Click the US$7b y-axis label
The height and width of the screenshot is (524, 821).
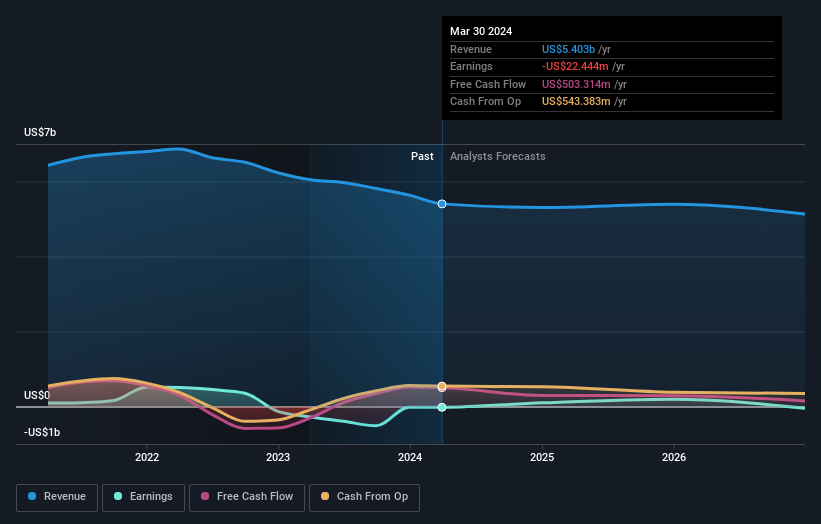40,132
